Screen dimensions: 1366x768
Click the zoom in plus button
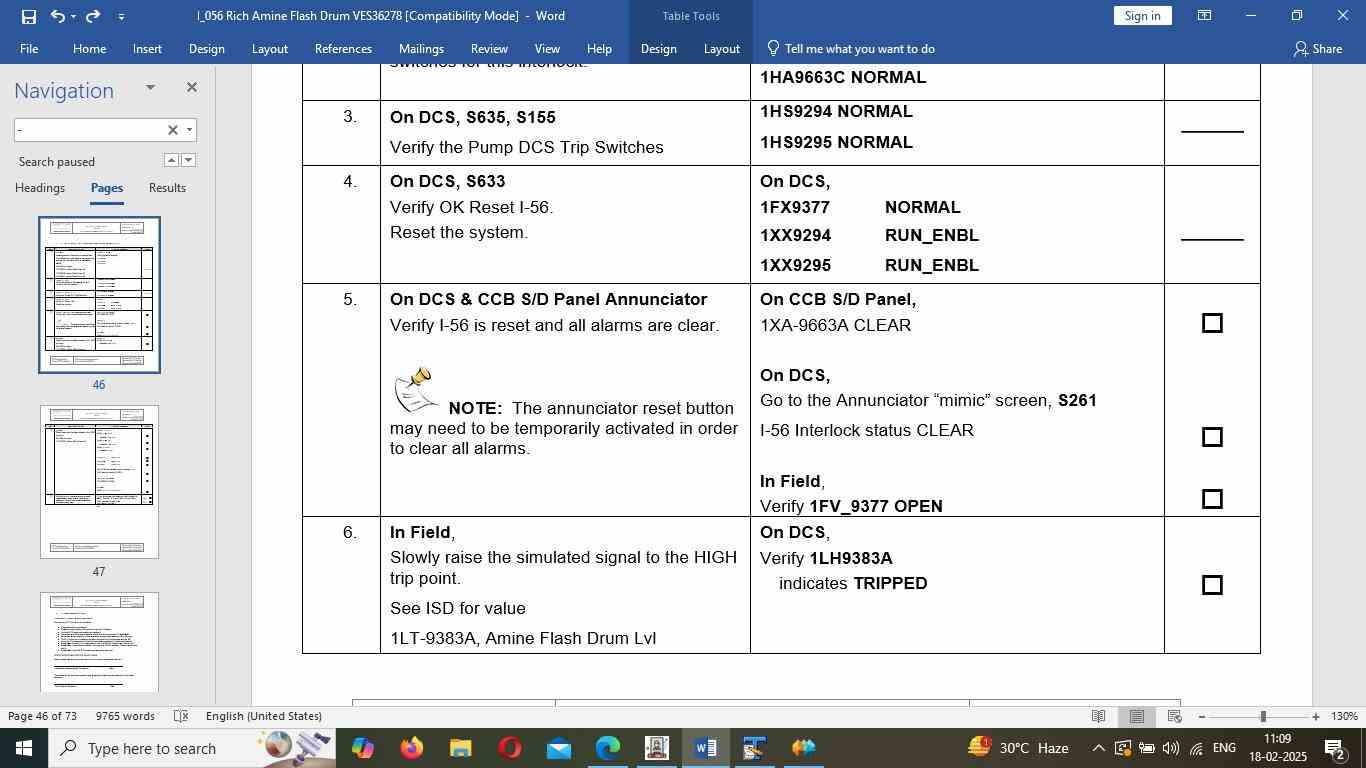click(1316, 716)
